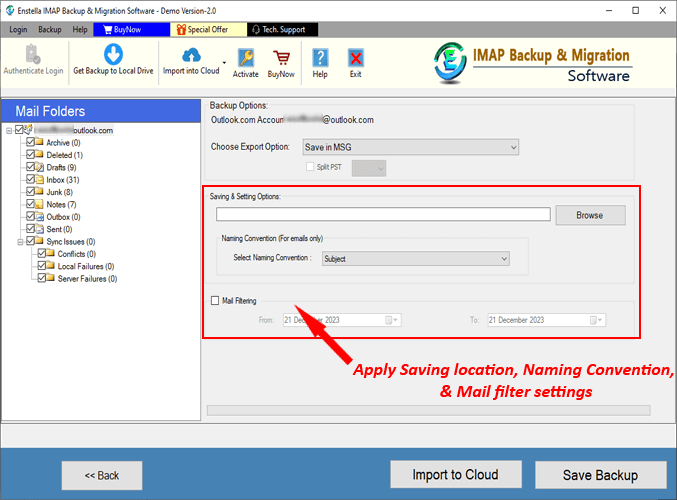Open the Login menu
Screen dimensions: 677x500
click(x=18, y=30)
